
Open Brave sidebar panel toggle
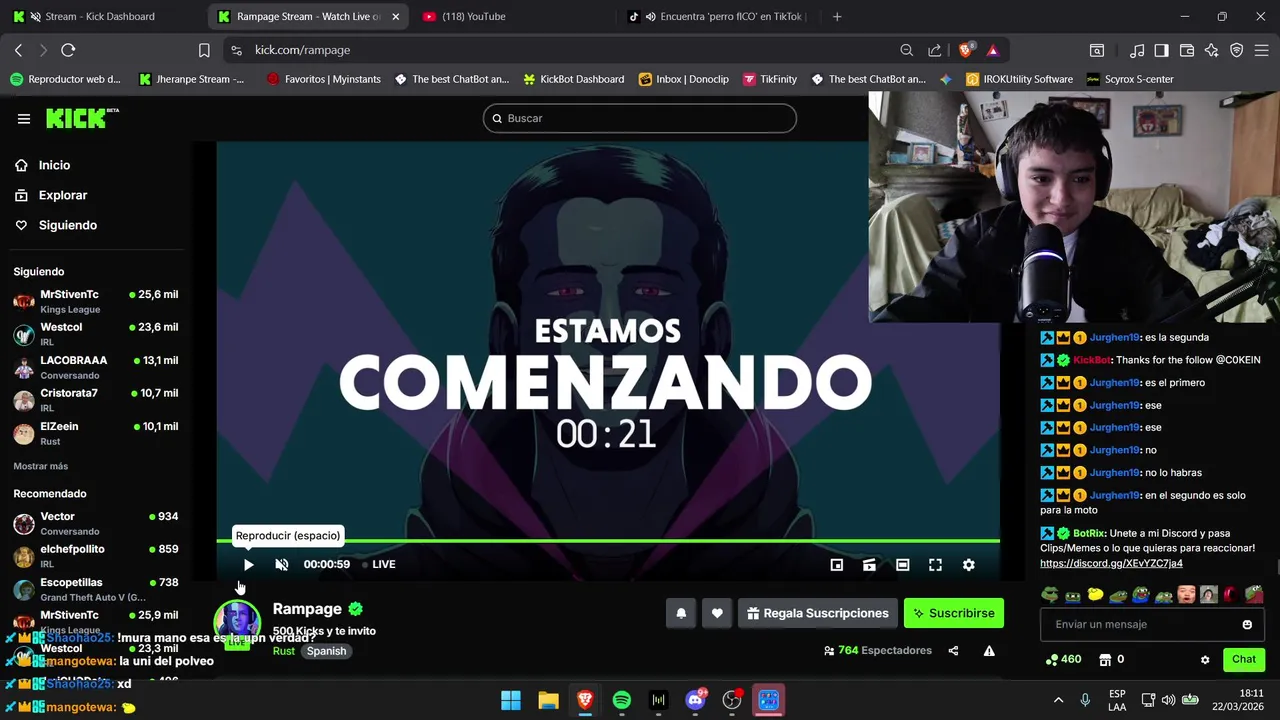coord(1161,50)
